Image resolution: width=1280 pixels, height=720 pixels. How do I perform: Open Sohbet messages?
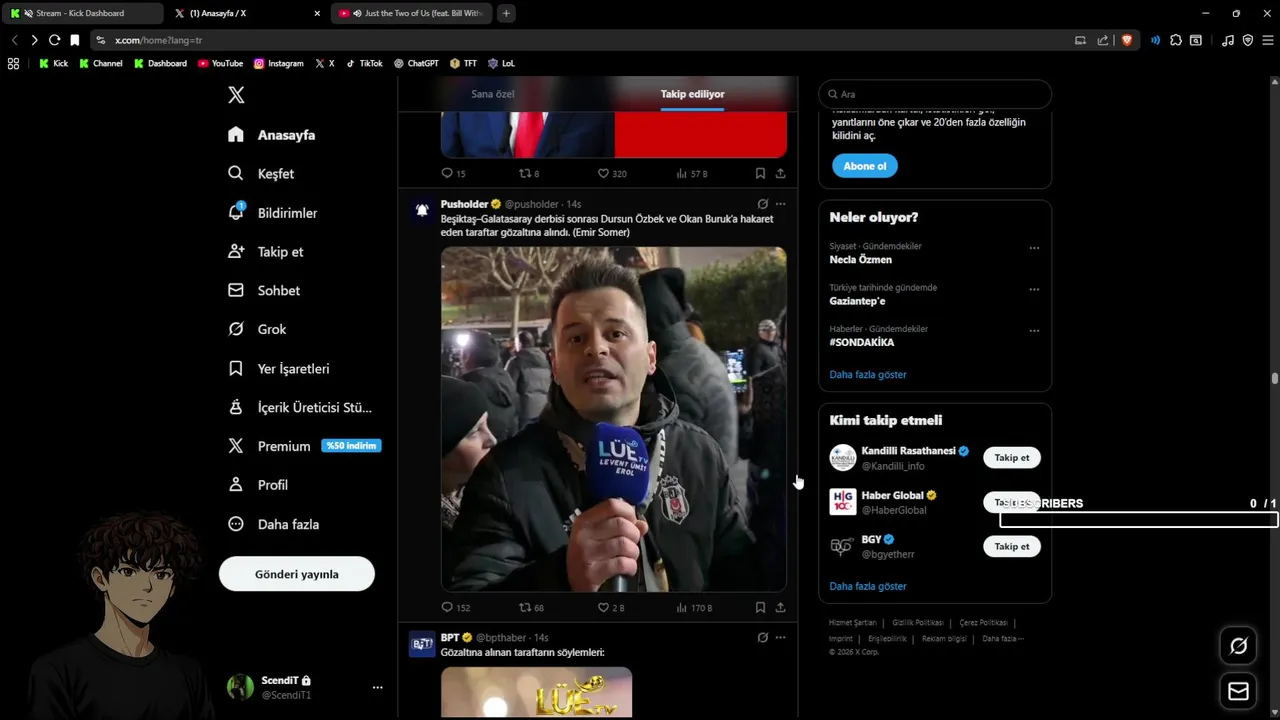pyautogui.click(x=263, y=291)
